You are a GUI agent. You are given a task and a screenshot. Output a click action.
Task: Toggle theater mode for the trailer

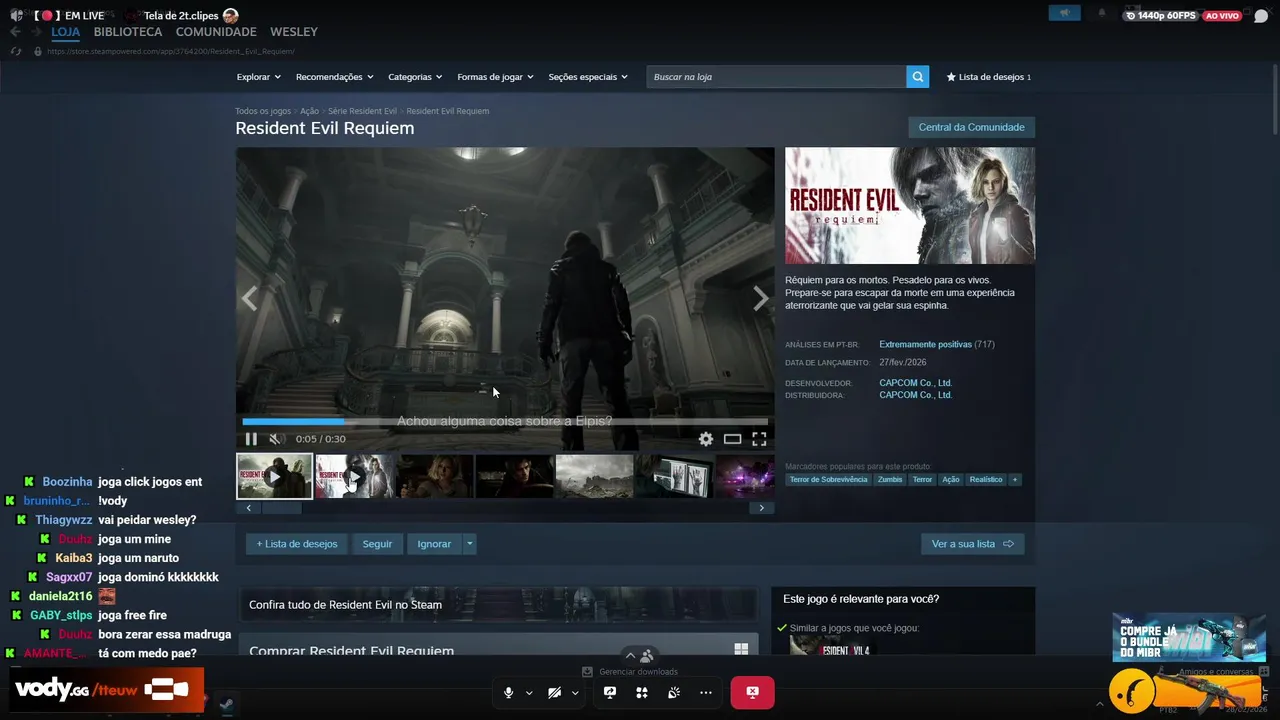click(x=733, y=439)
